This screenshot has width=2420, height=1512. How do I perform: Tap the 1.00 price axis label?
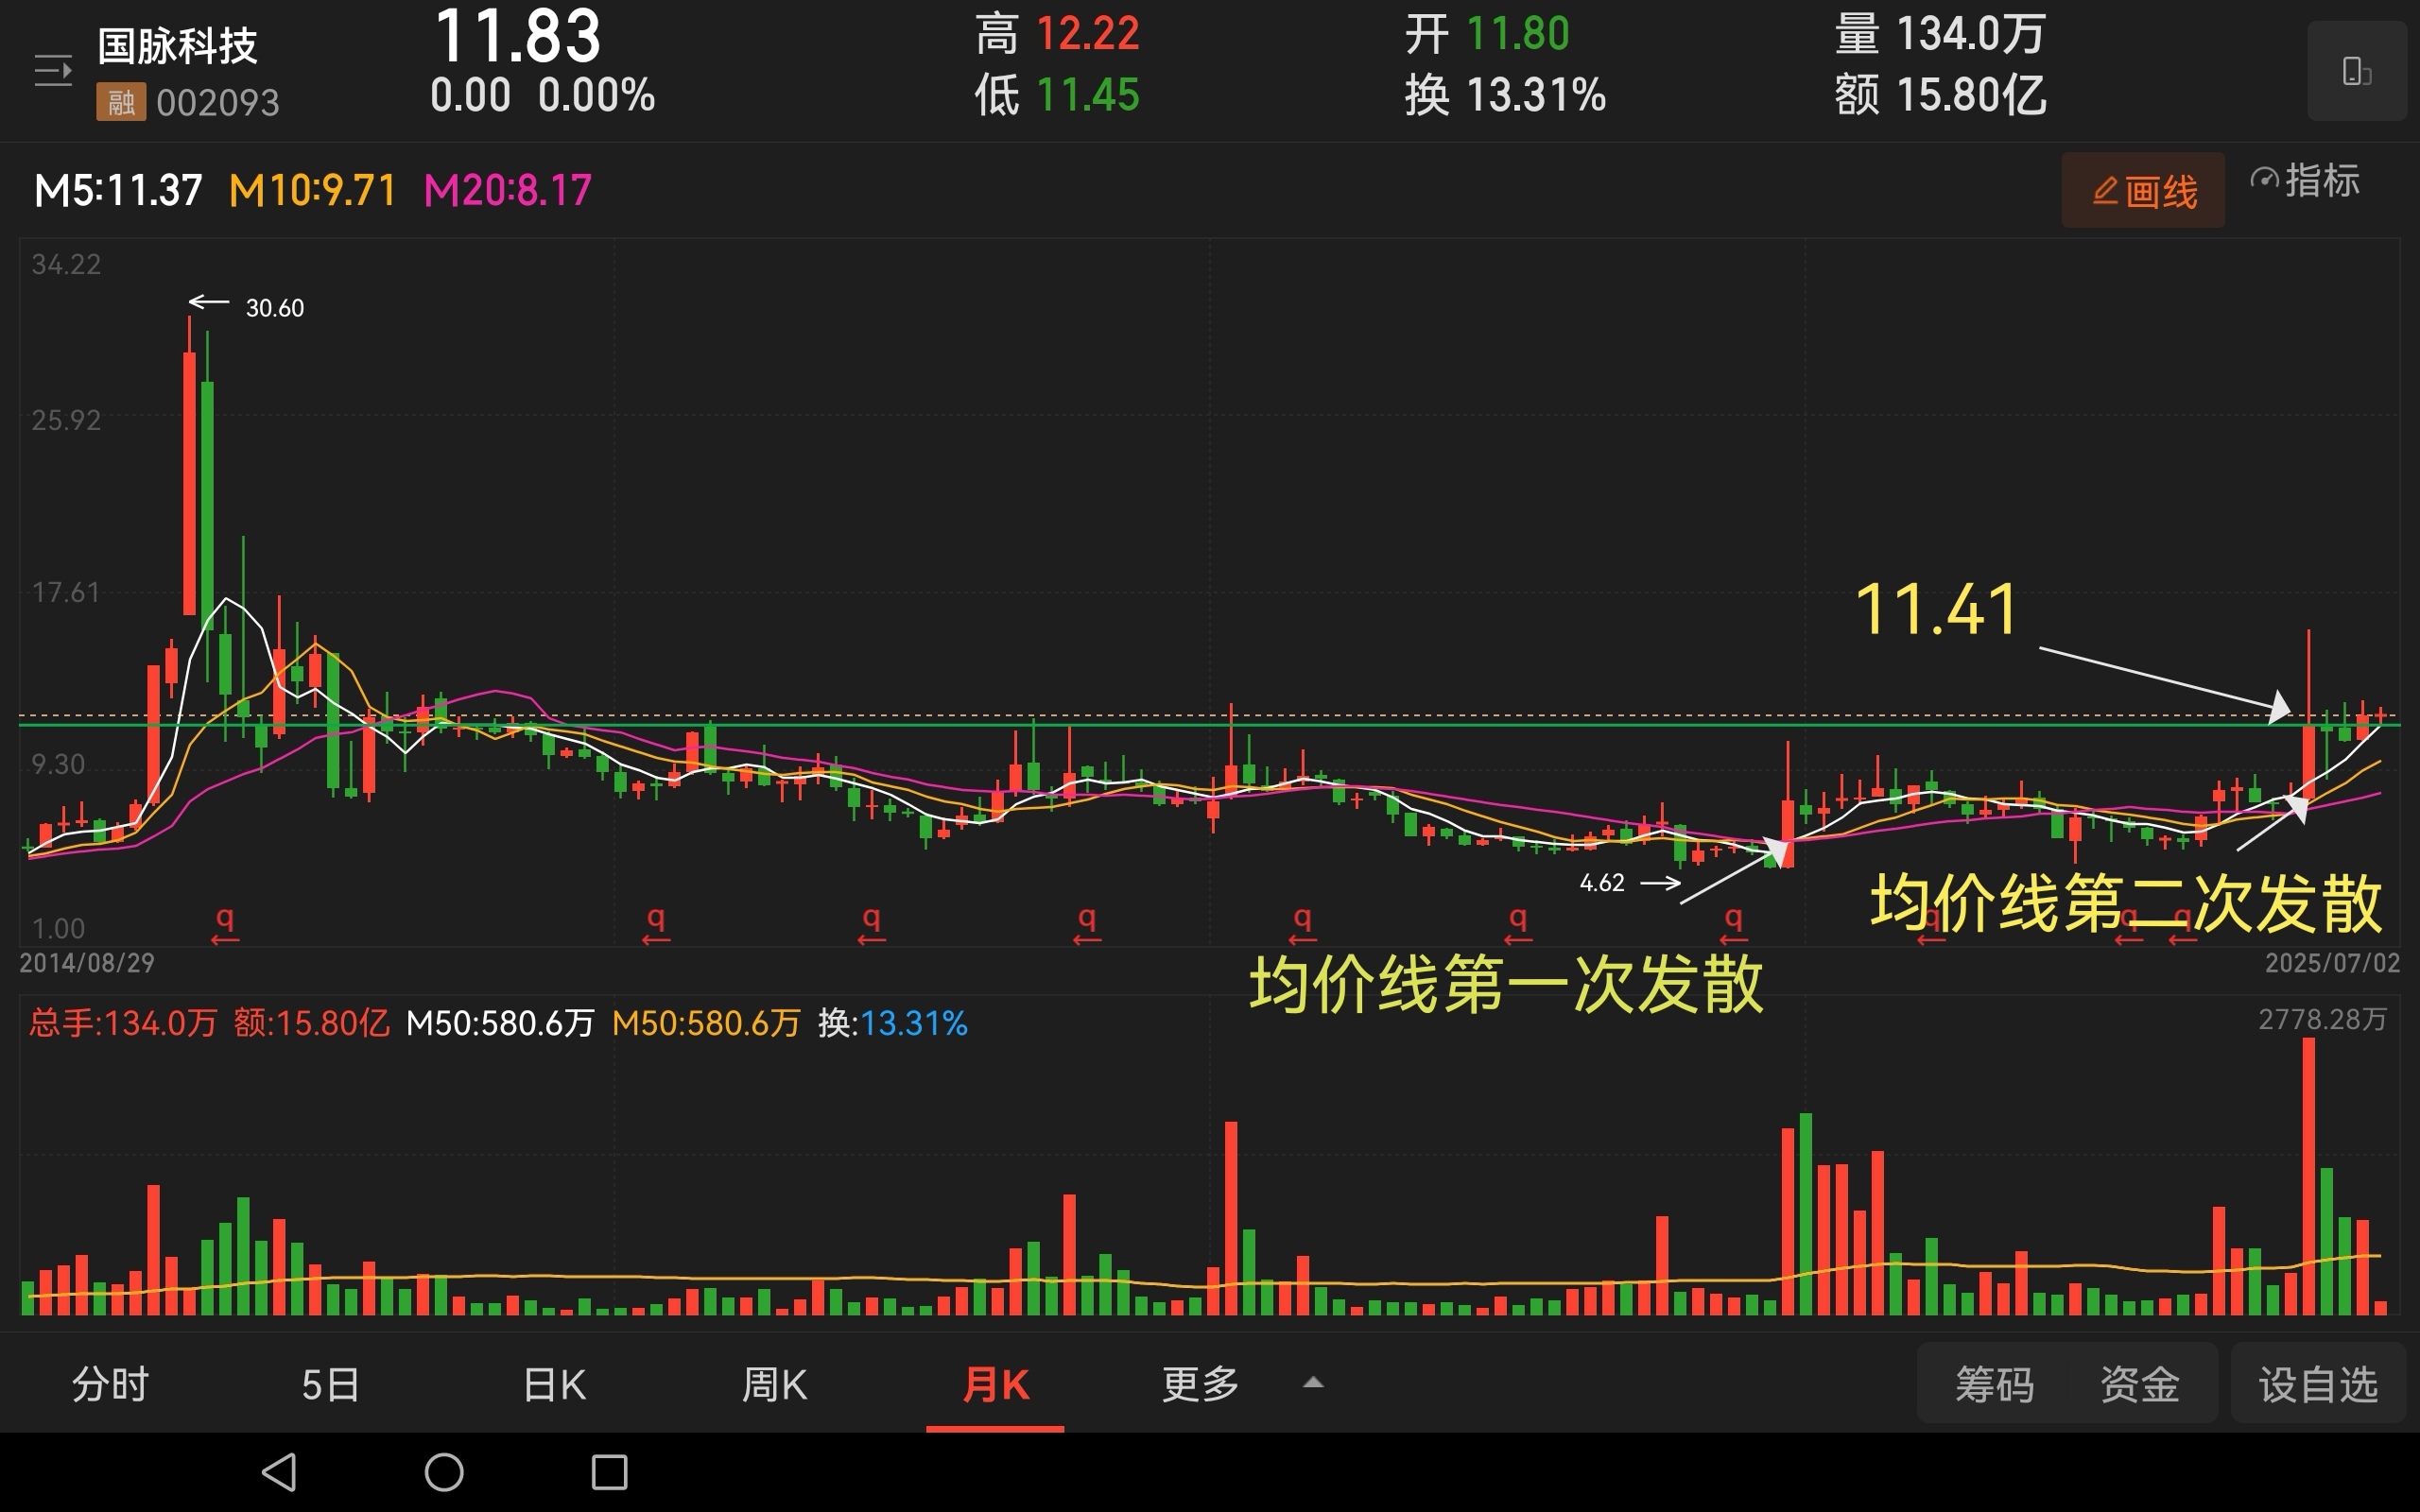point(58,929)
